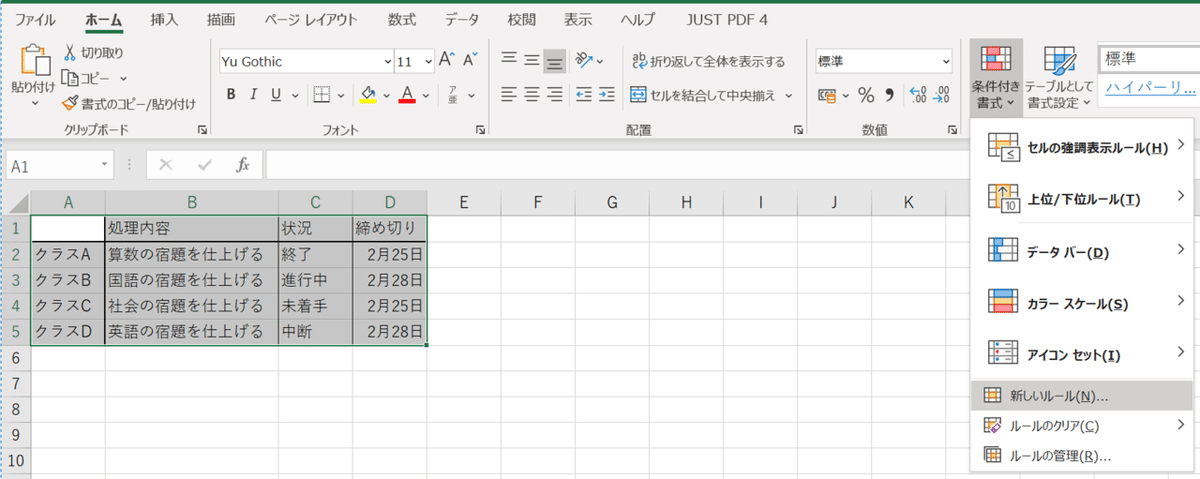Switch to the Data (データ) tab
This screenshot has height=479, width=1200.
point(462,19)
